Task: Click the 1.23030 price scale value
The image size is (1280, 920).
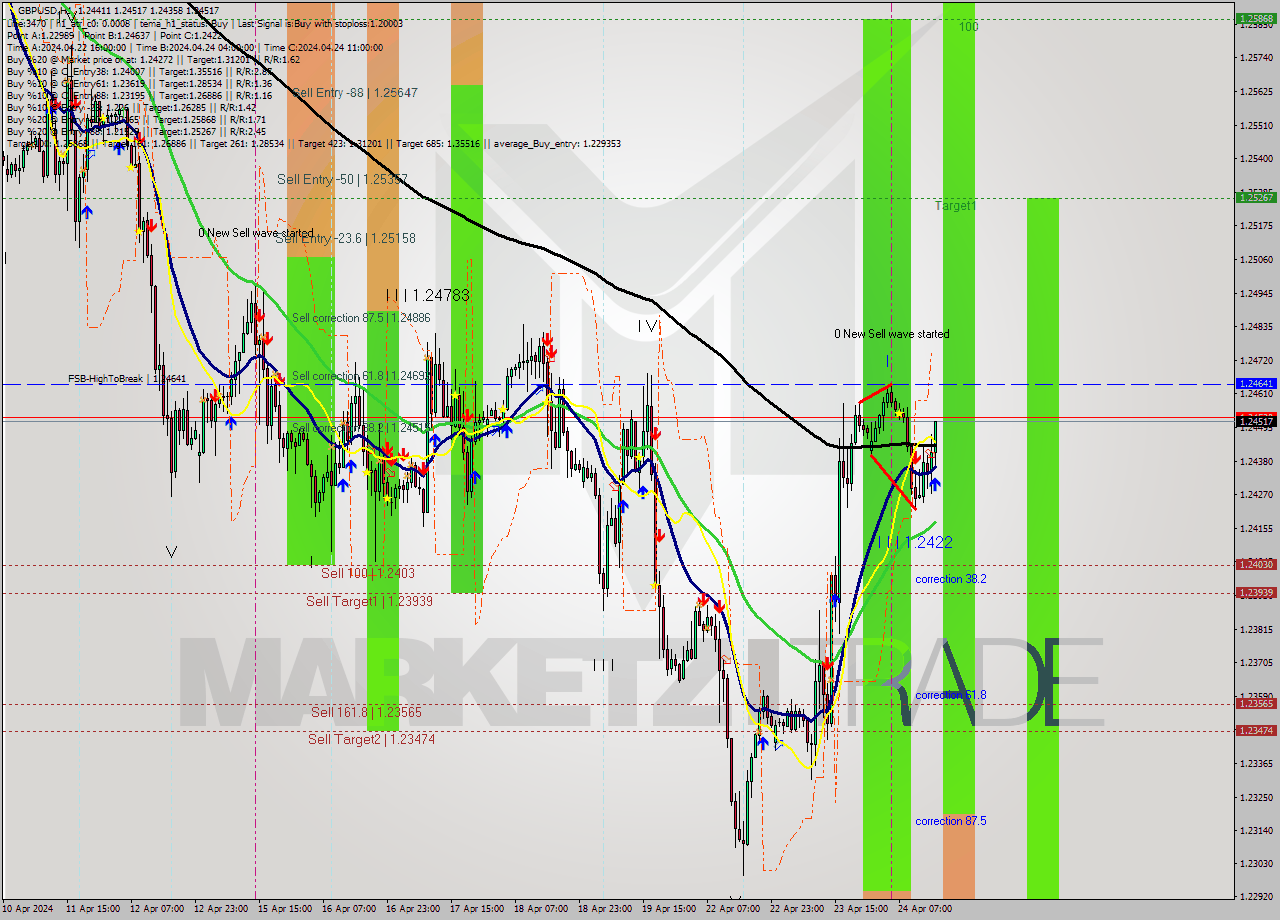Action: click(1255, 863)
